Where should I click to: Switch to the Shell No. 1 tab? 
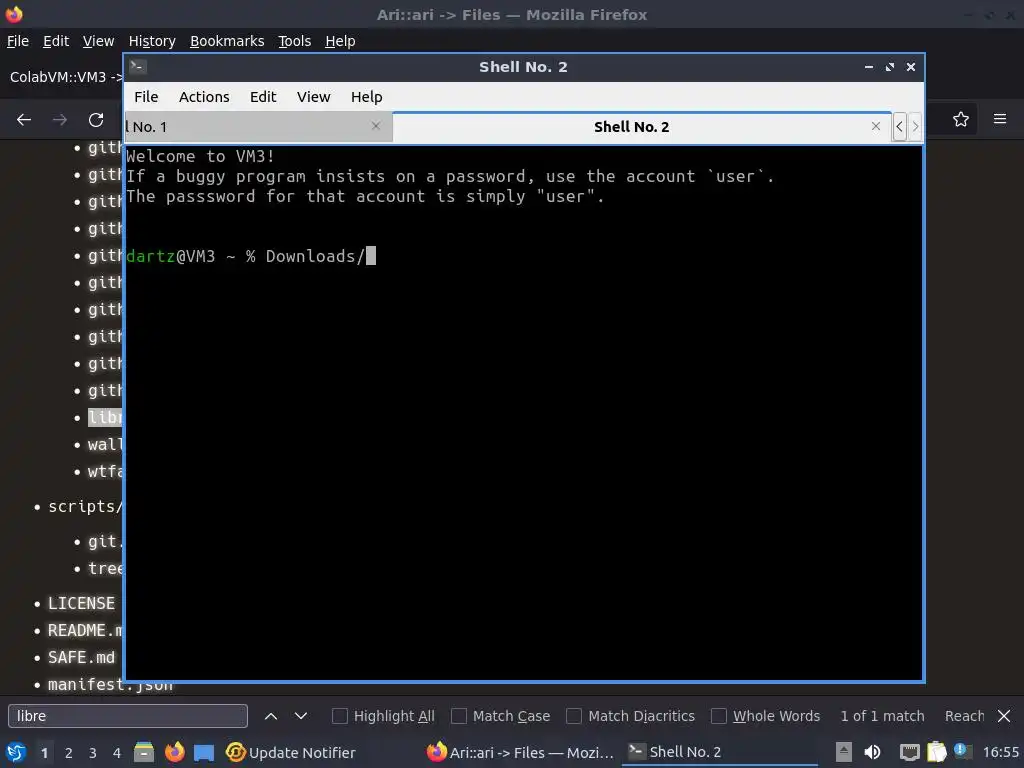pyautogui.click(x=258, y=127)
